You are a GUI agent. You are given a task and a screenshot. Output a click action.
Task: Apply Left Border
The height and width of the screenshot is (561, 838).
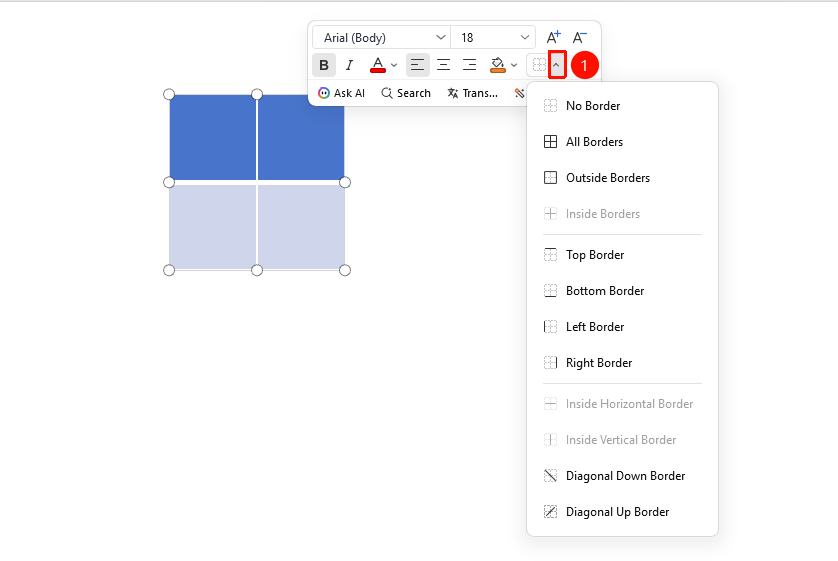(622, 326)
